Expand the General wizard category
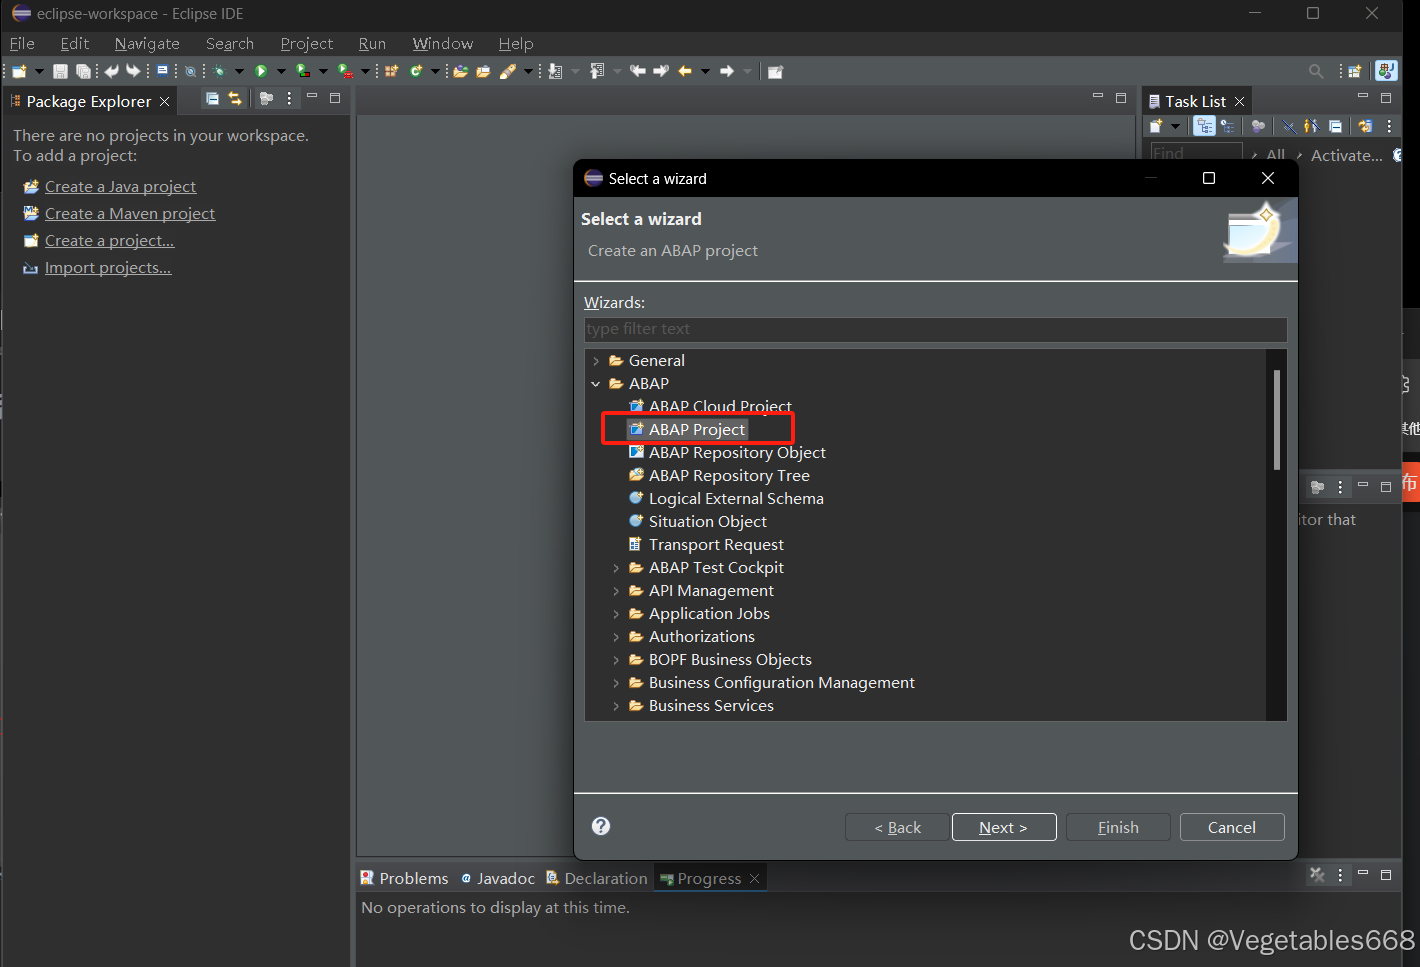The width and height of the screenshot is (1420, 967). click(596, 360)
